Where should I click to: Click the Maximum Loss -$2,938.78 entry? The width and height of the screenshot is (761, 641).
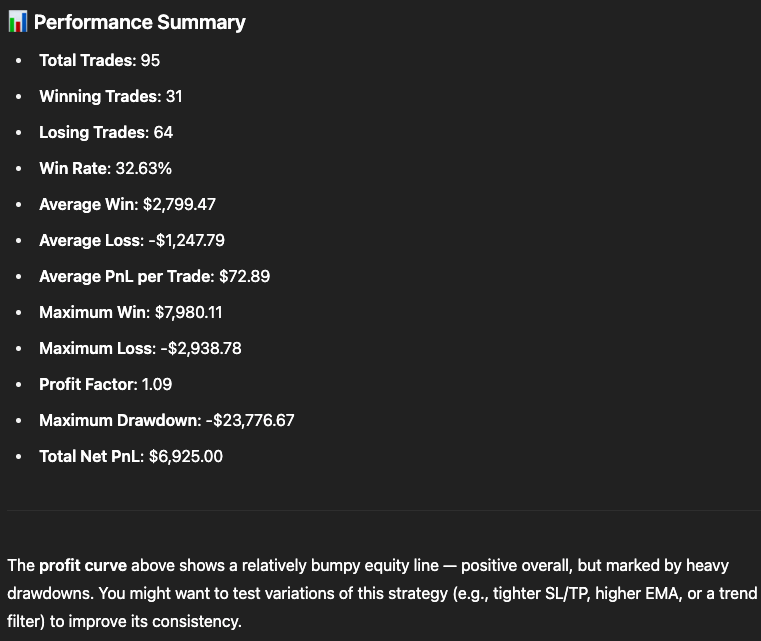140,348
